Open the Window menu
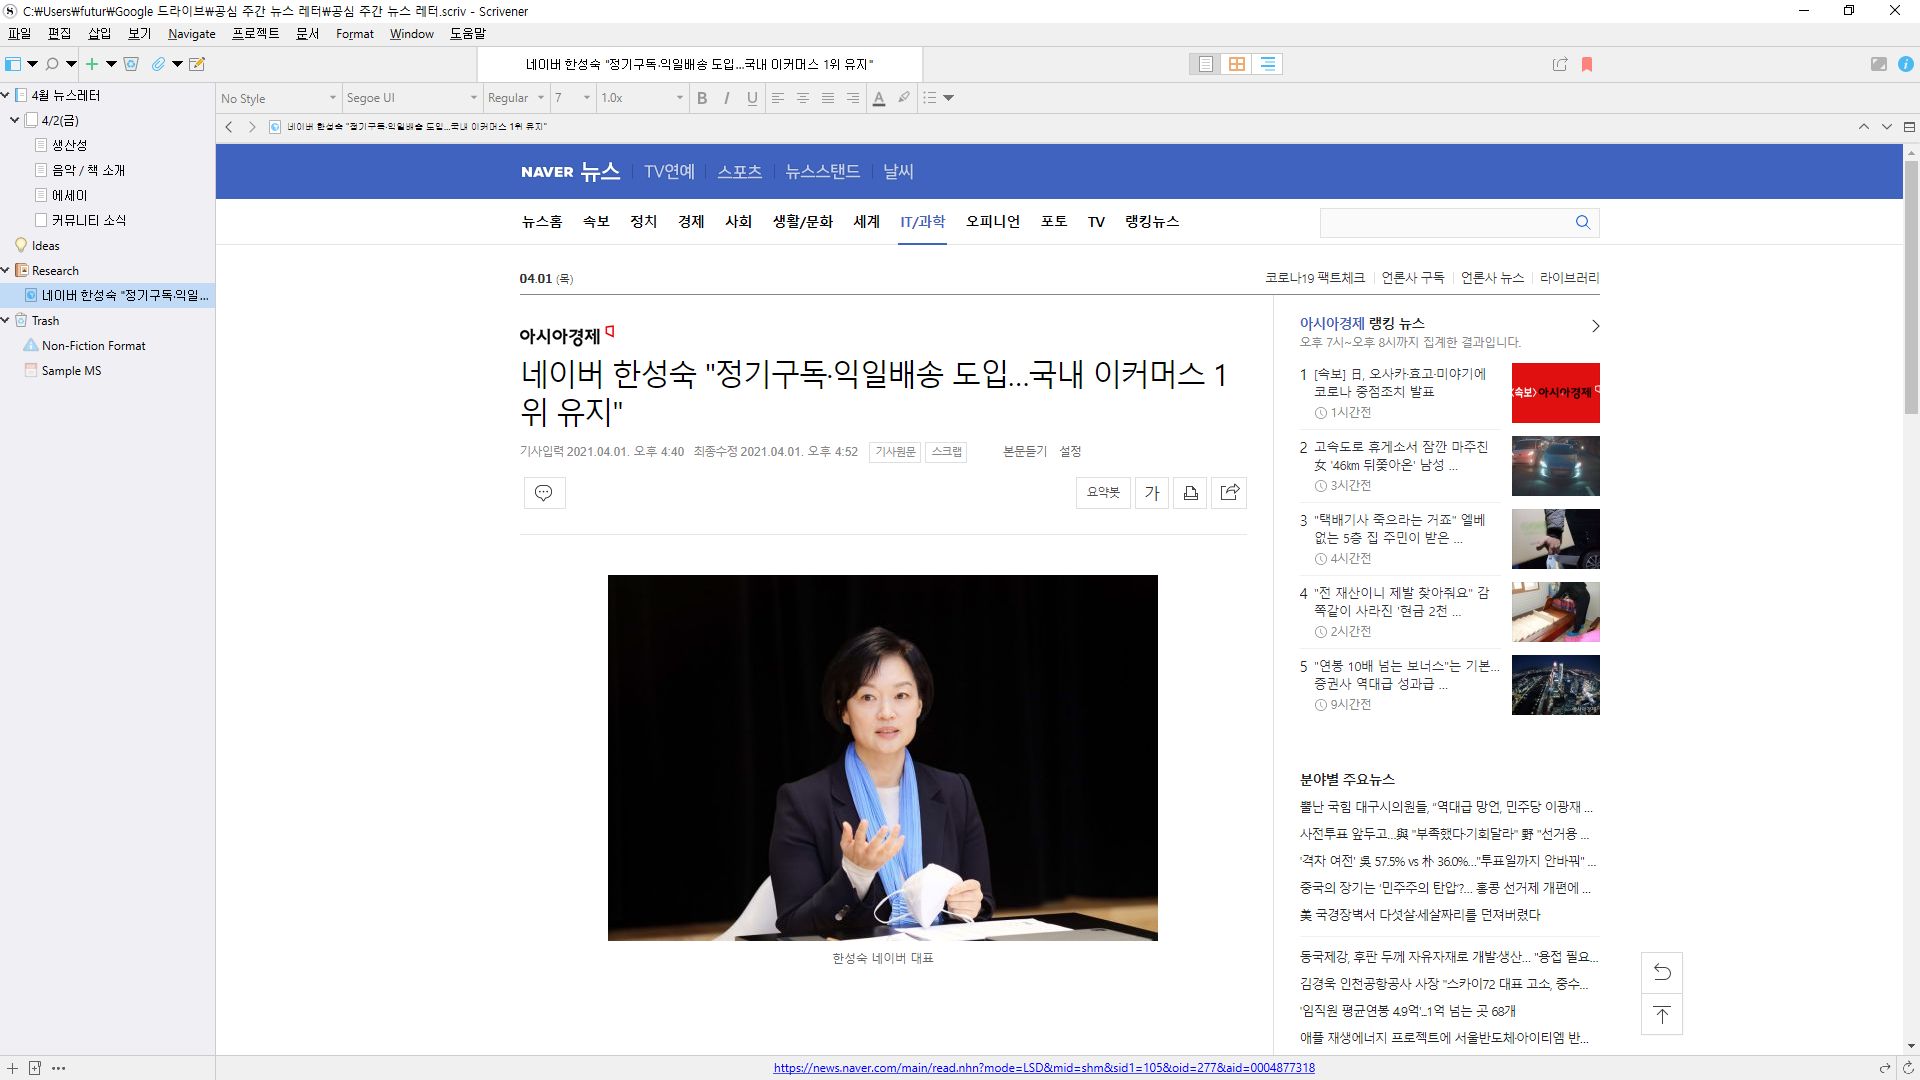Image resolution: width=1920 pixels, height=1080 pixels. (x=412, y=34)
